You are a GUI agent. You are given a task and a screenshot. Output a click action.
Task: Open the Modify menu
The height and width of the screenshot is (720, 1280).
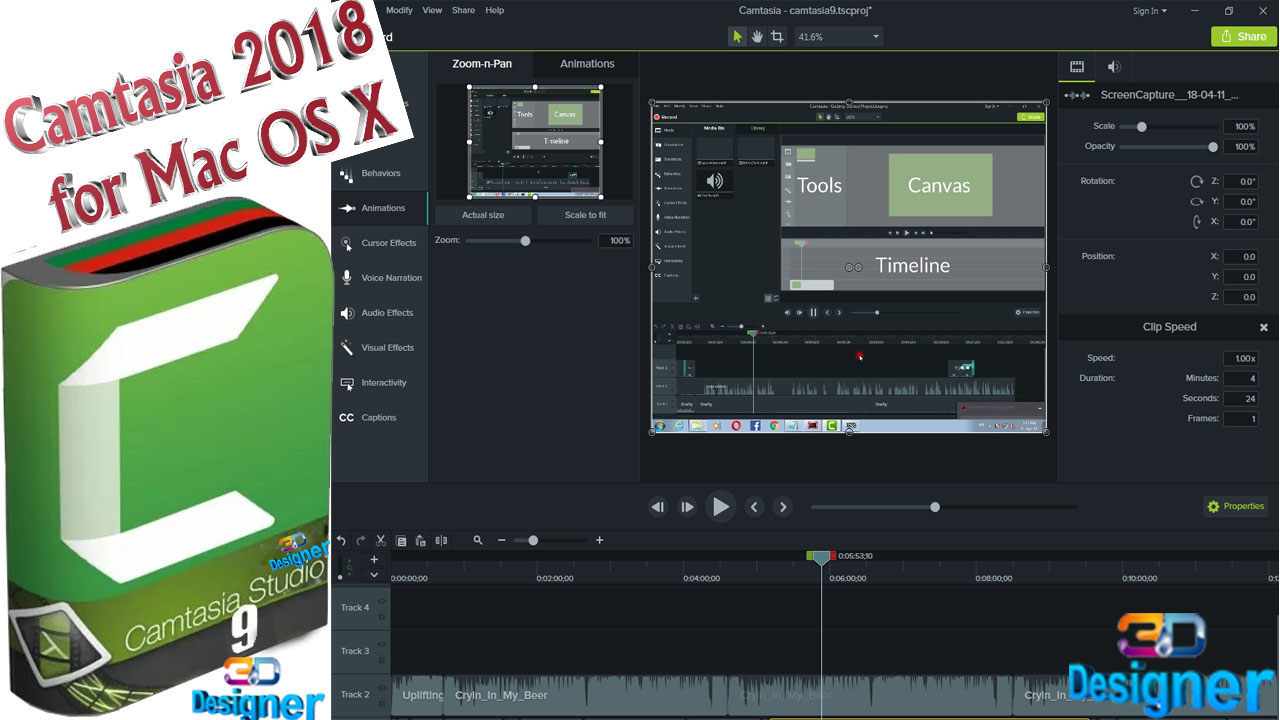click(x=399, y=10)
